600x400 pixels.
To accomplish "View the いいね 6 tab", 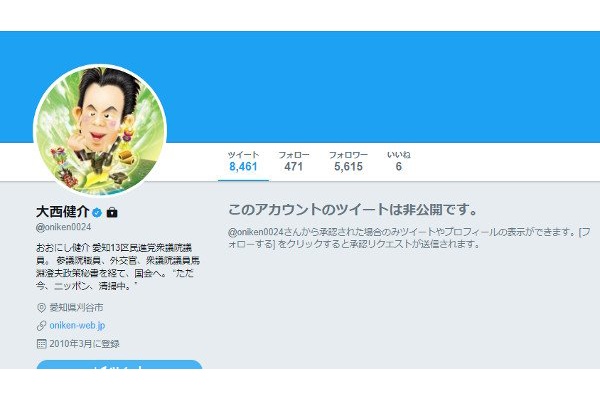I will (399, 162).
